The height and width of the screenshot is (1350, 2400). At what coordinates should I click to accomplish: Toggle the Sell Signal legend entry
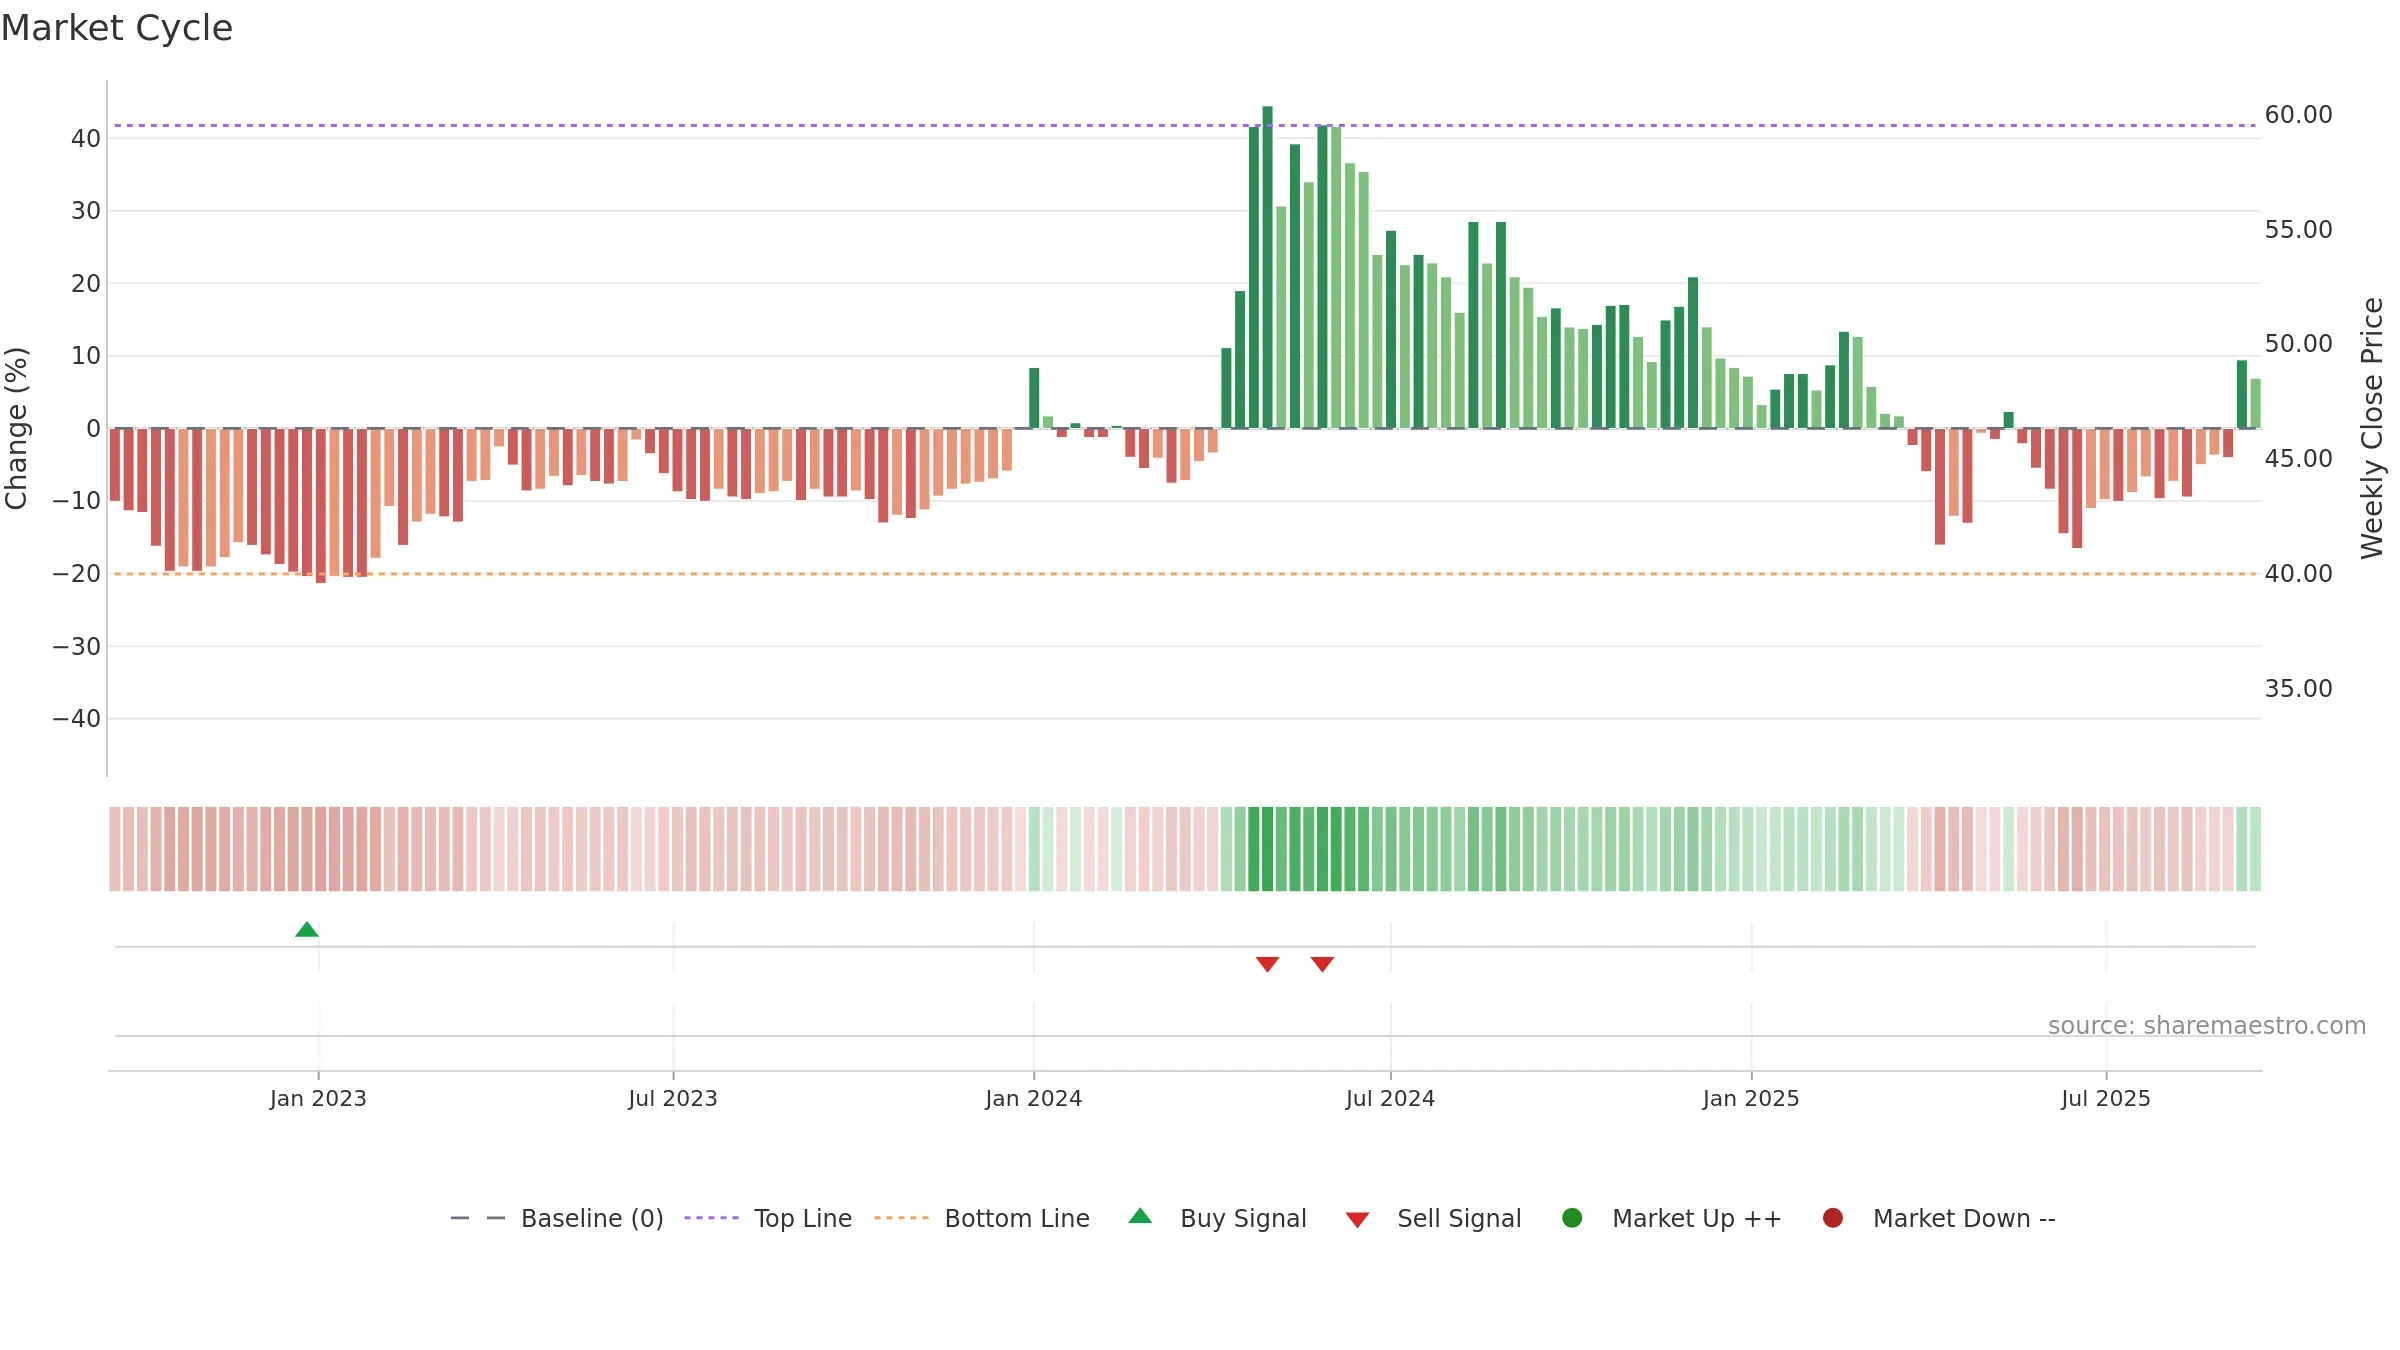[1433, 1218]
